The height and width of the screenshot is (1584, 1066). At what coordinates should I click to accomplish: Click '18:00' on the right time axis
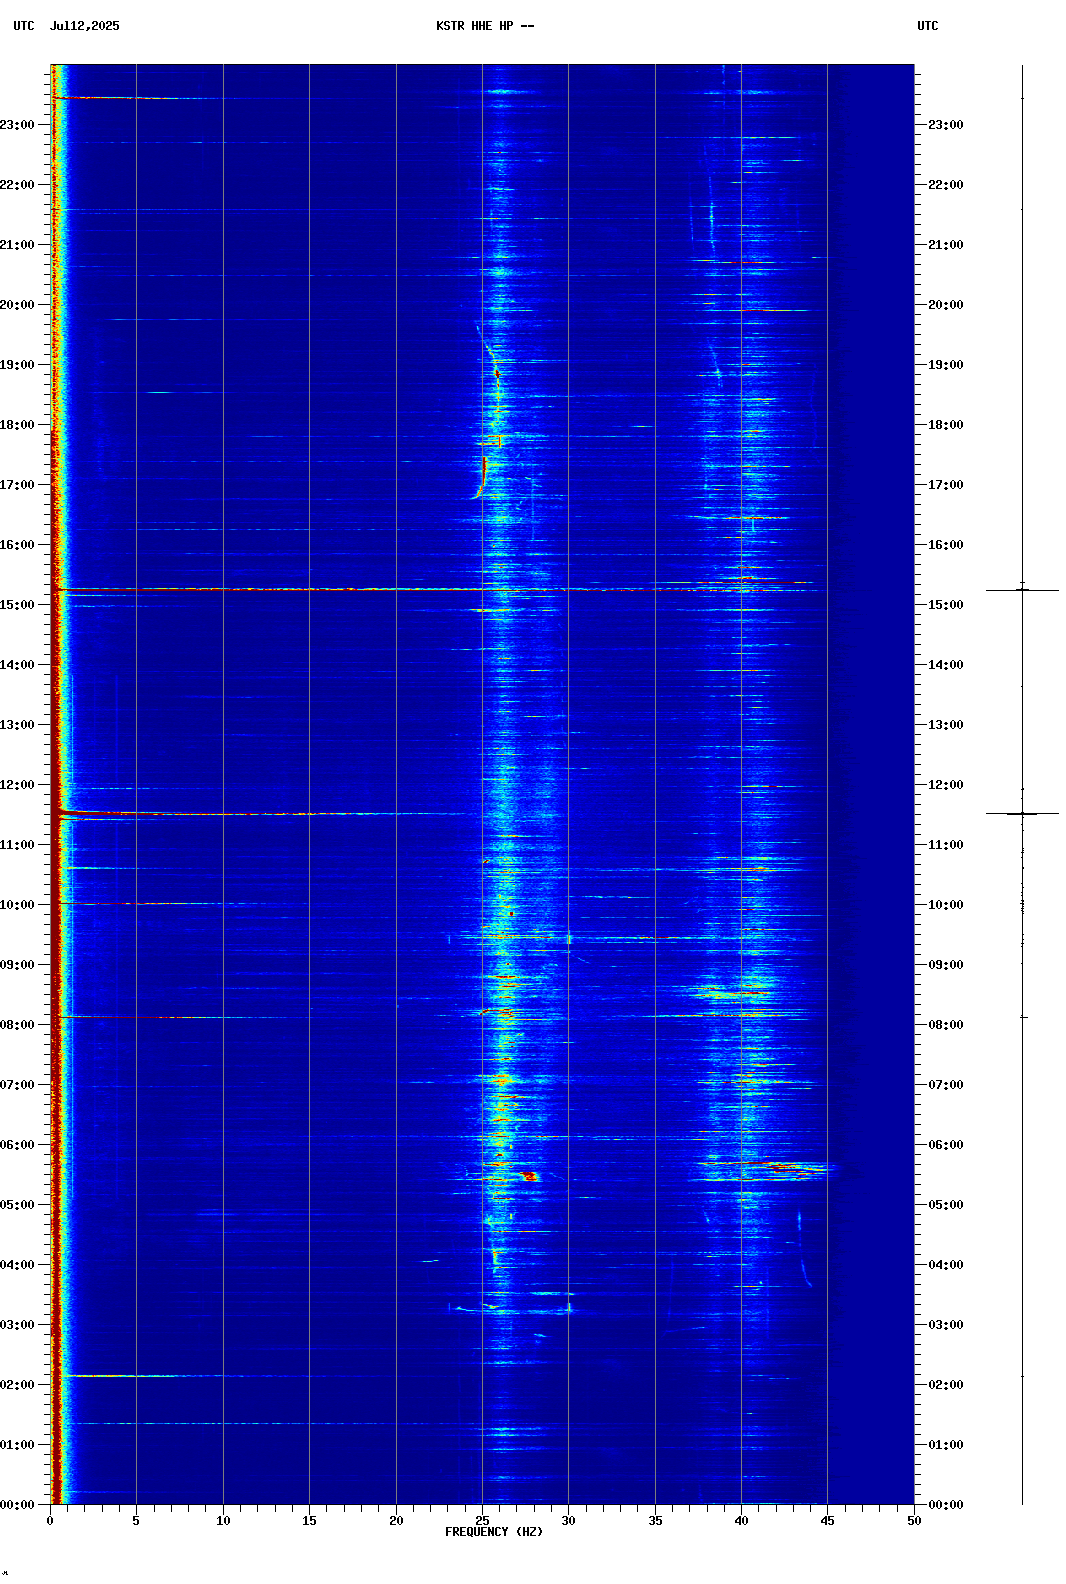[946, 425]
